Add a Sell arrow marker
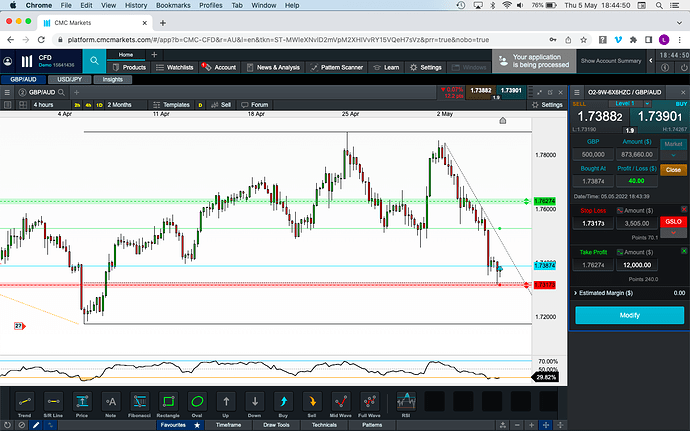The image size is (690, 431). pyautogui.click(x=310, y=402)
